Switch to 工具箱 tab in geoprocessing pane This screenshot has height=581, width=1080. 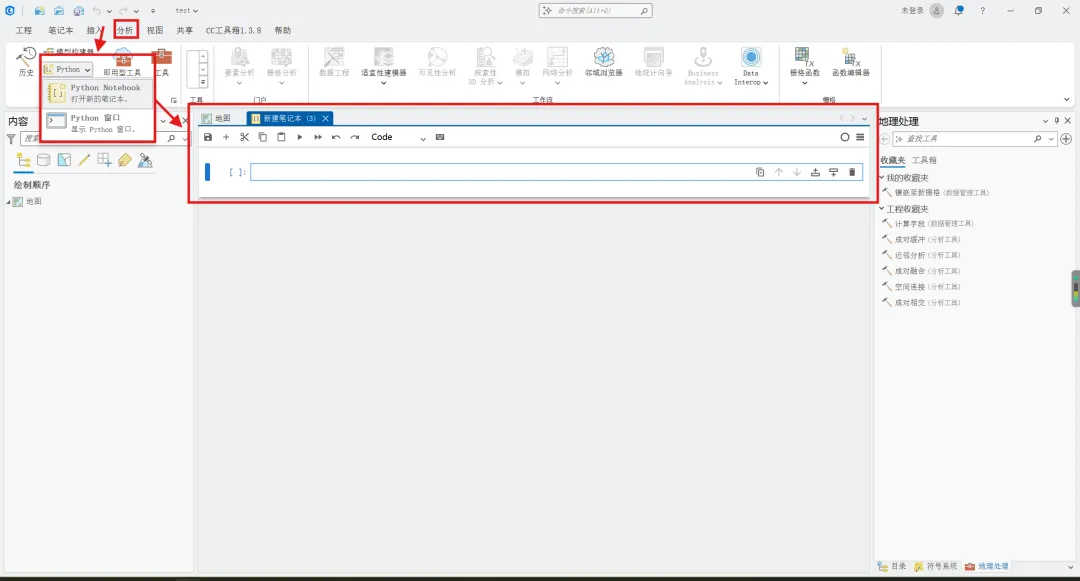coord(924,160)
